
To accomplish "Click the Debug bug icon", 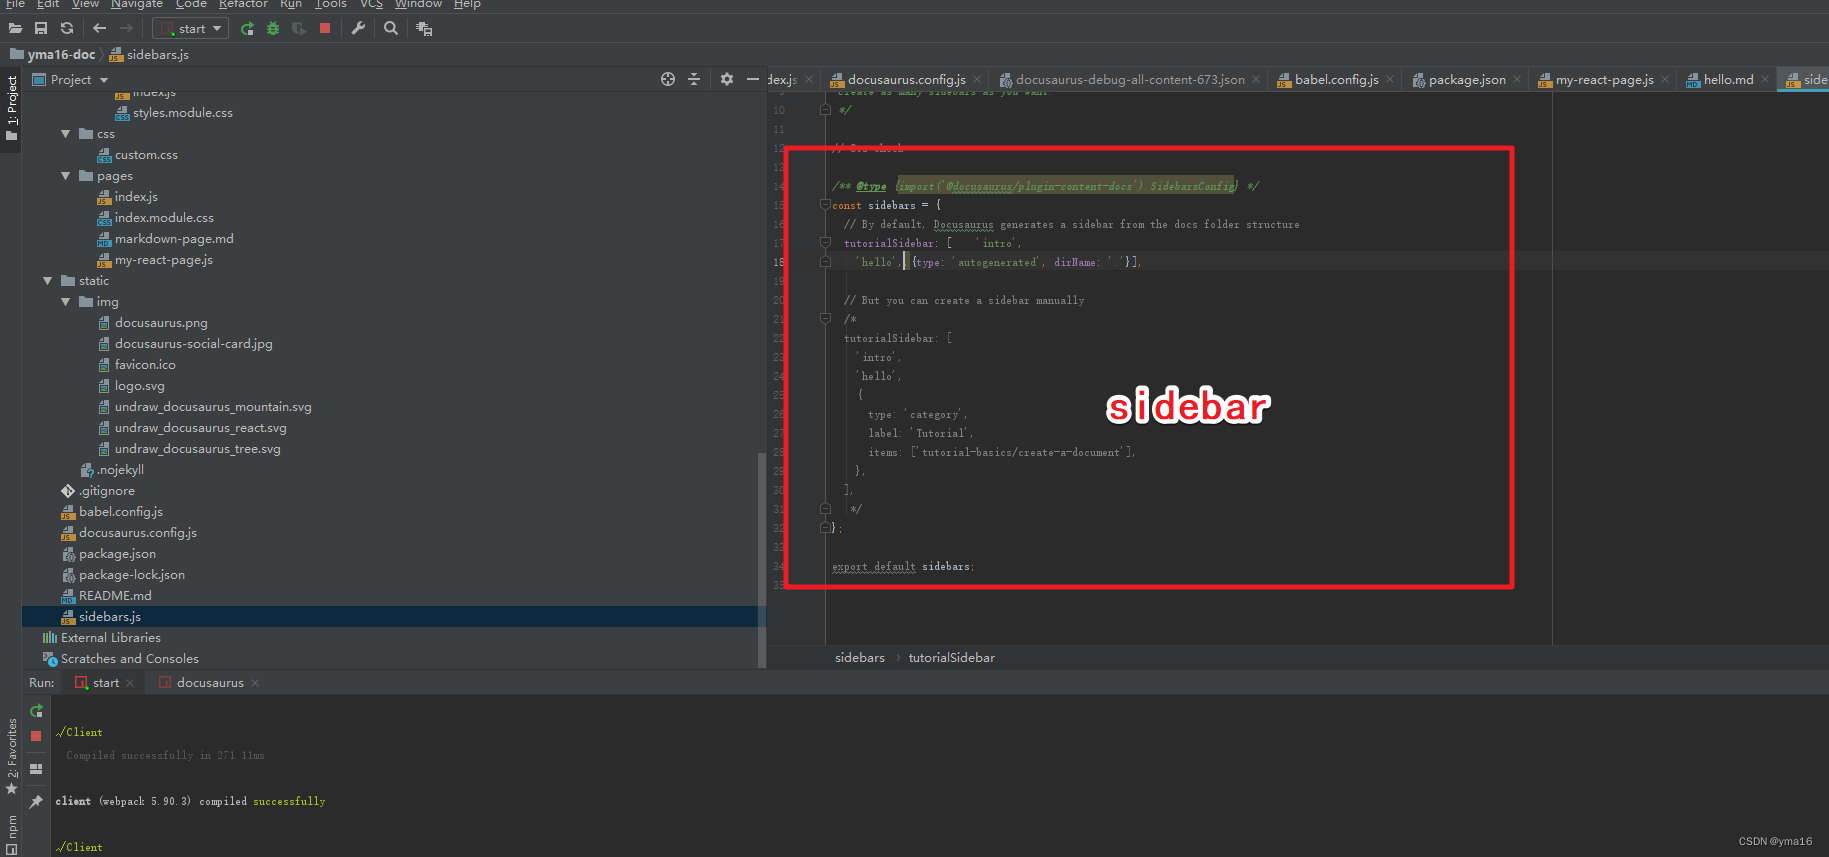I will [x=273, y=28].
